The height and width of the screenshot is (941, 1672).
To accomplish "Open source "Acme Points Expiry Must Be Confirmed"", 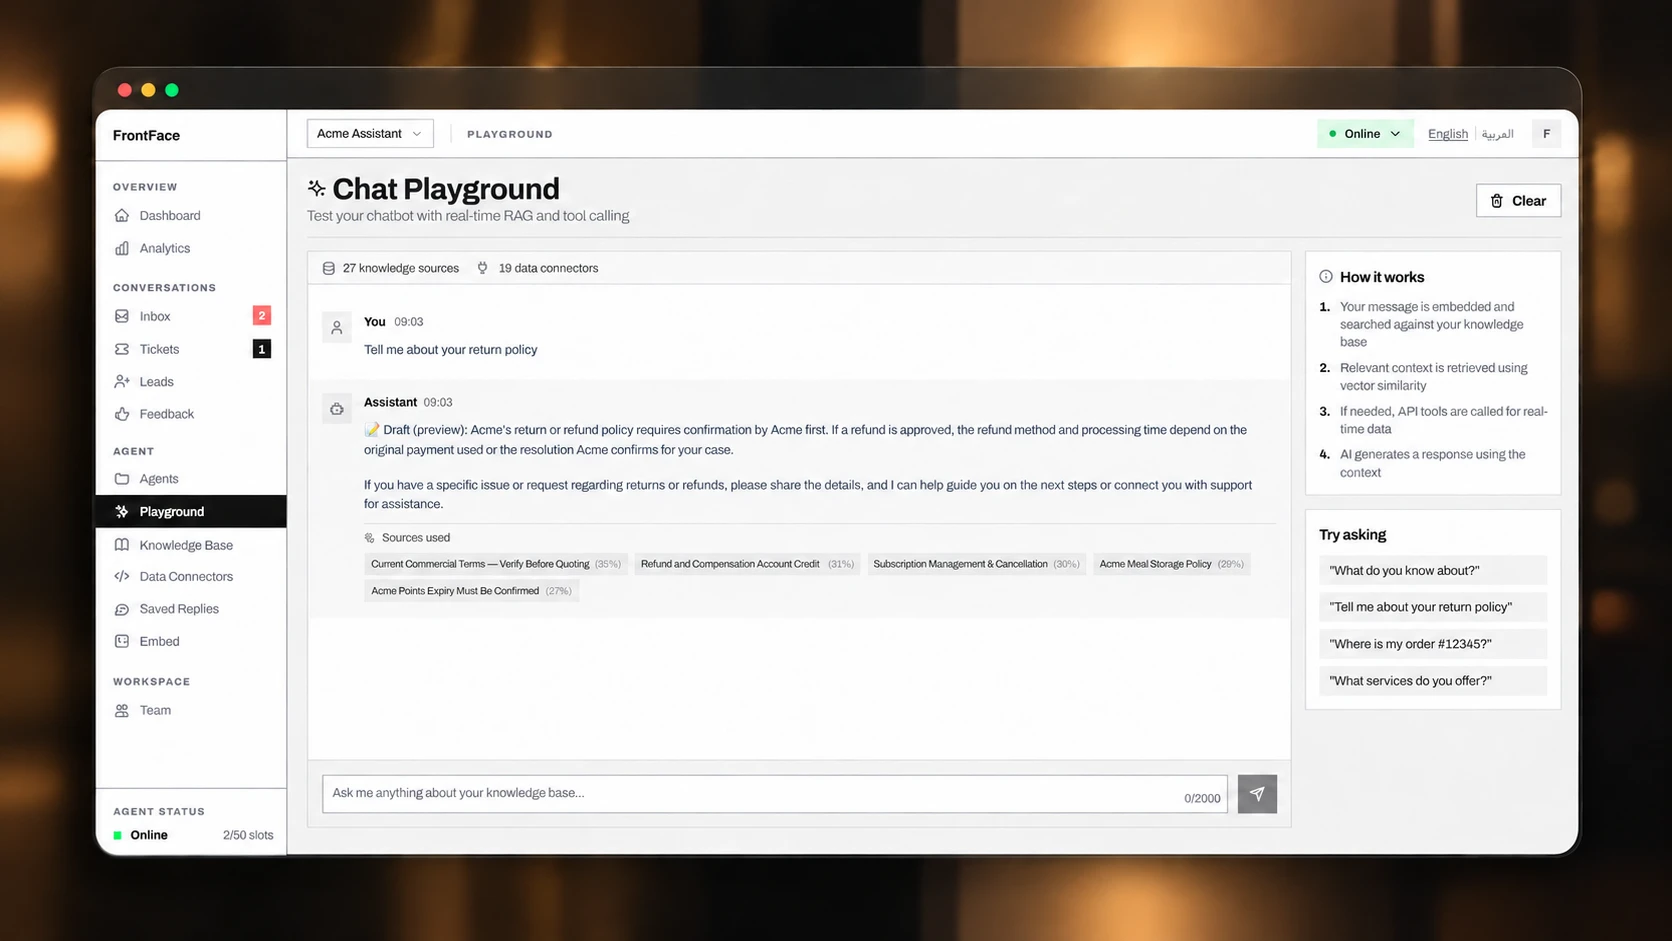I will [x=471, y=591].
